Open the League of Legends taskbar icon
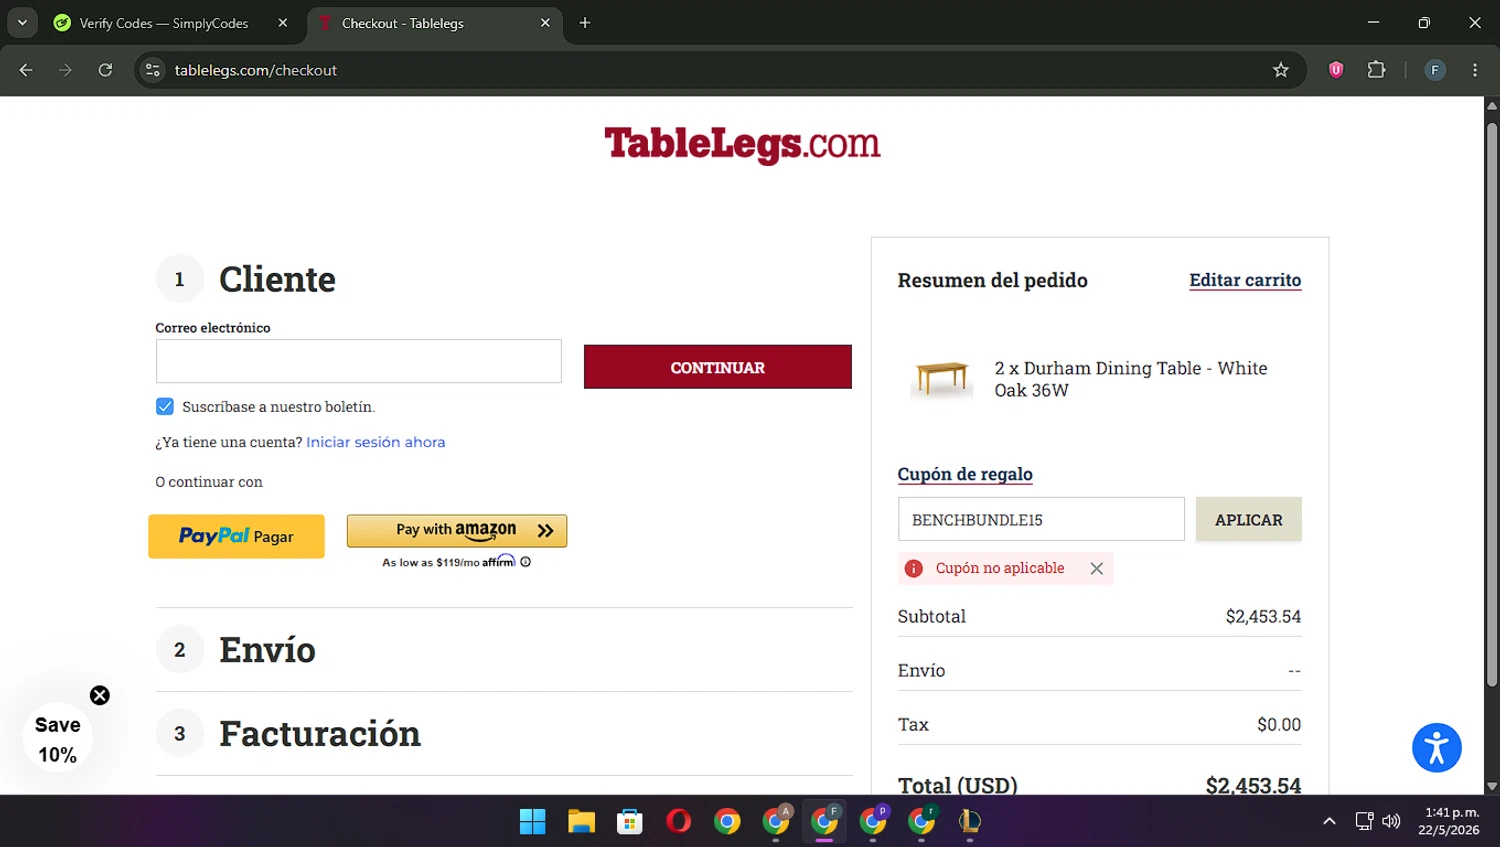The image size is (1500, 847). coord(970,821)
